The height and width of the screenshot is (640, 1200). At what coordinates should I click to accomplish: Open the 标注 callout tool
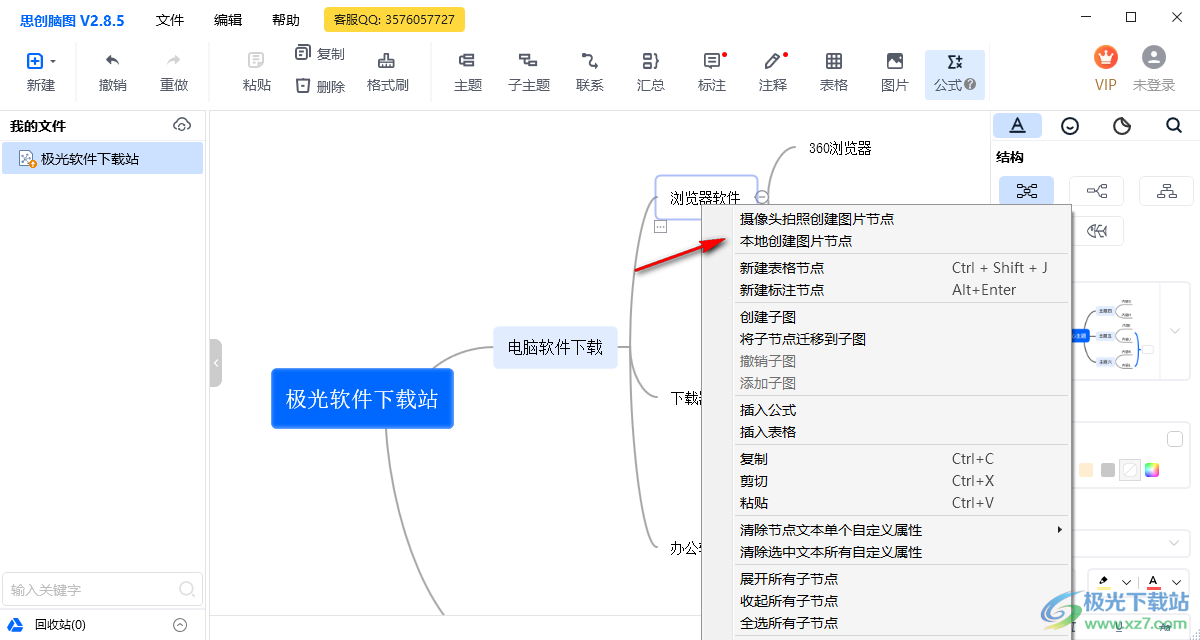click(712, 73)
